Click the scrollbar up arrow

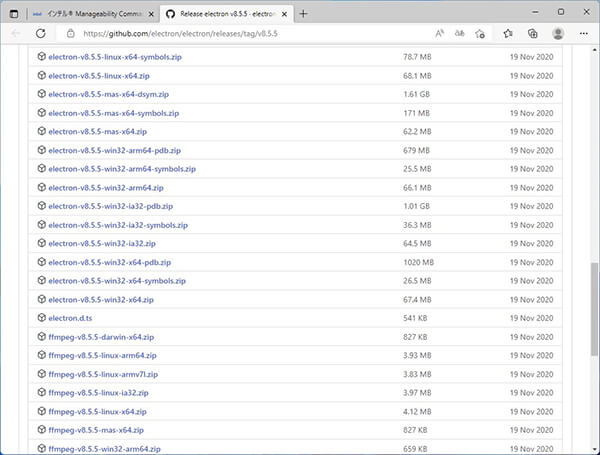click(594, 50)
